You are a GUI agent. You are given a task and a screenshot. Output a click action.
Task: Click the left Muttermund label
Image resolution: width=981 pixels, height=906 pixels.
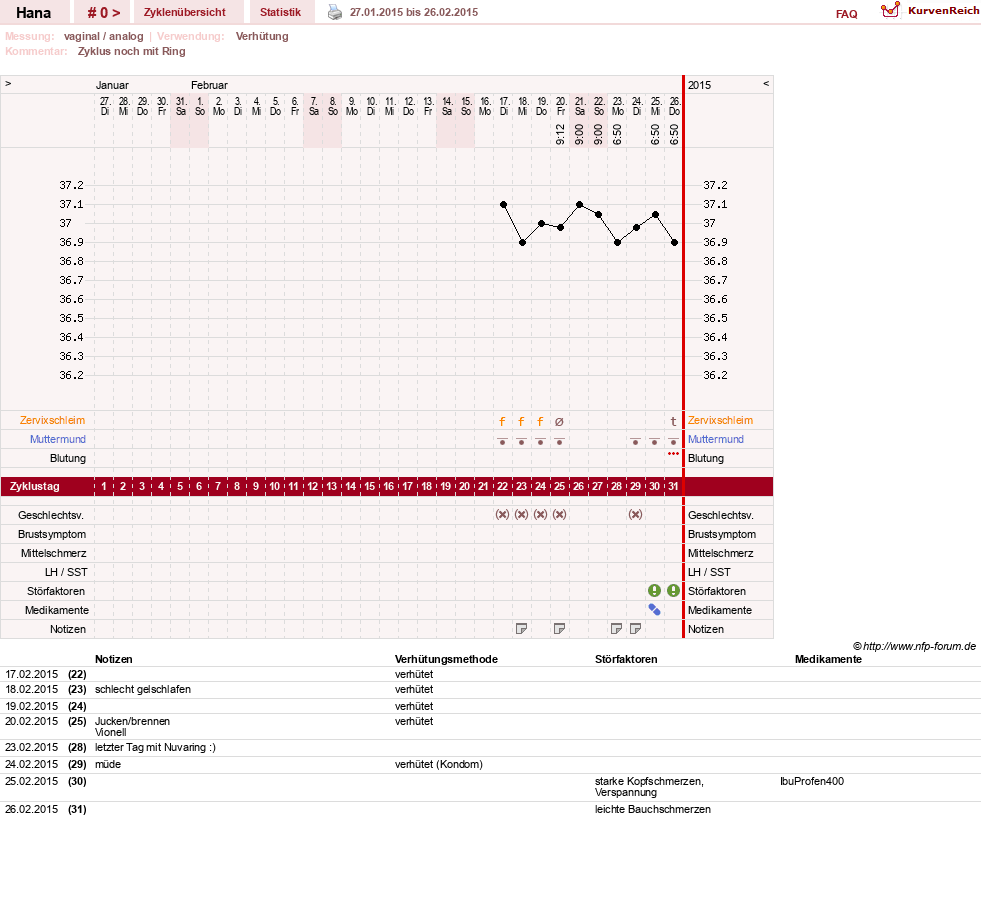pos(58,439)
